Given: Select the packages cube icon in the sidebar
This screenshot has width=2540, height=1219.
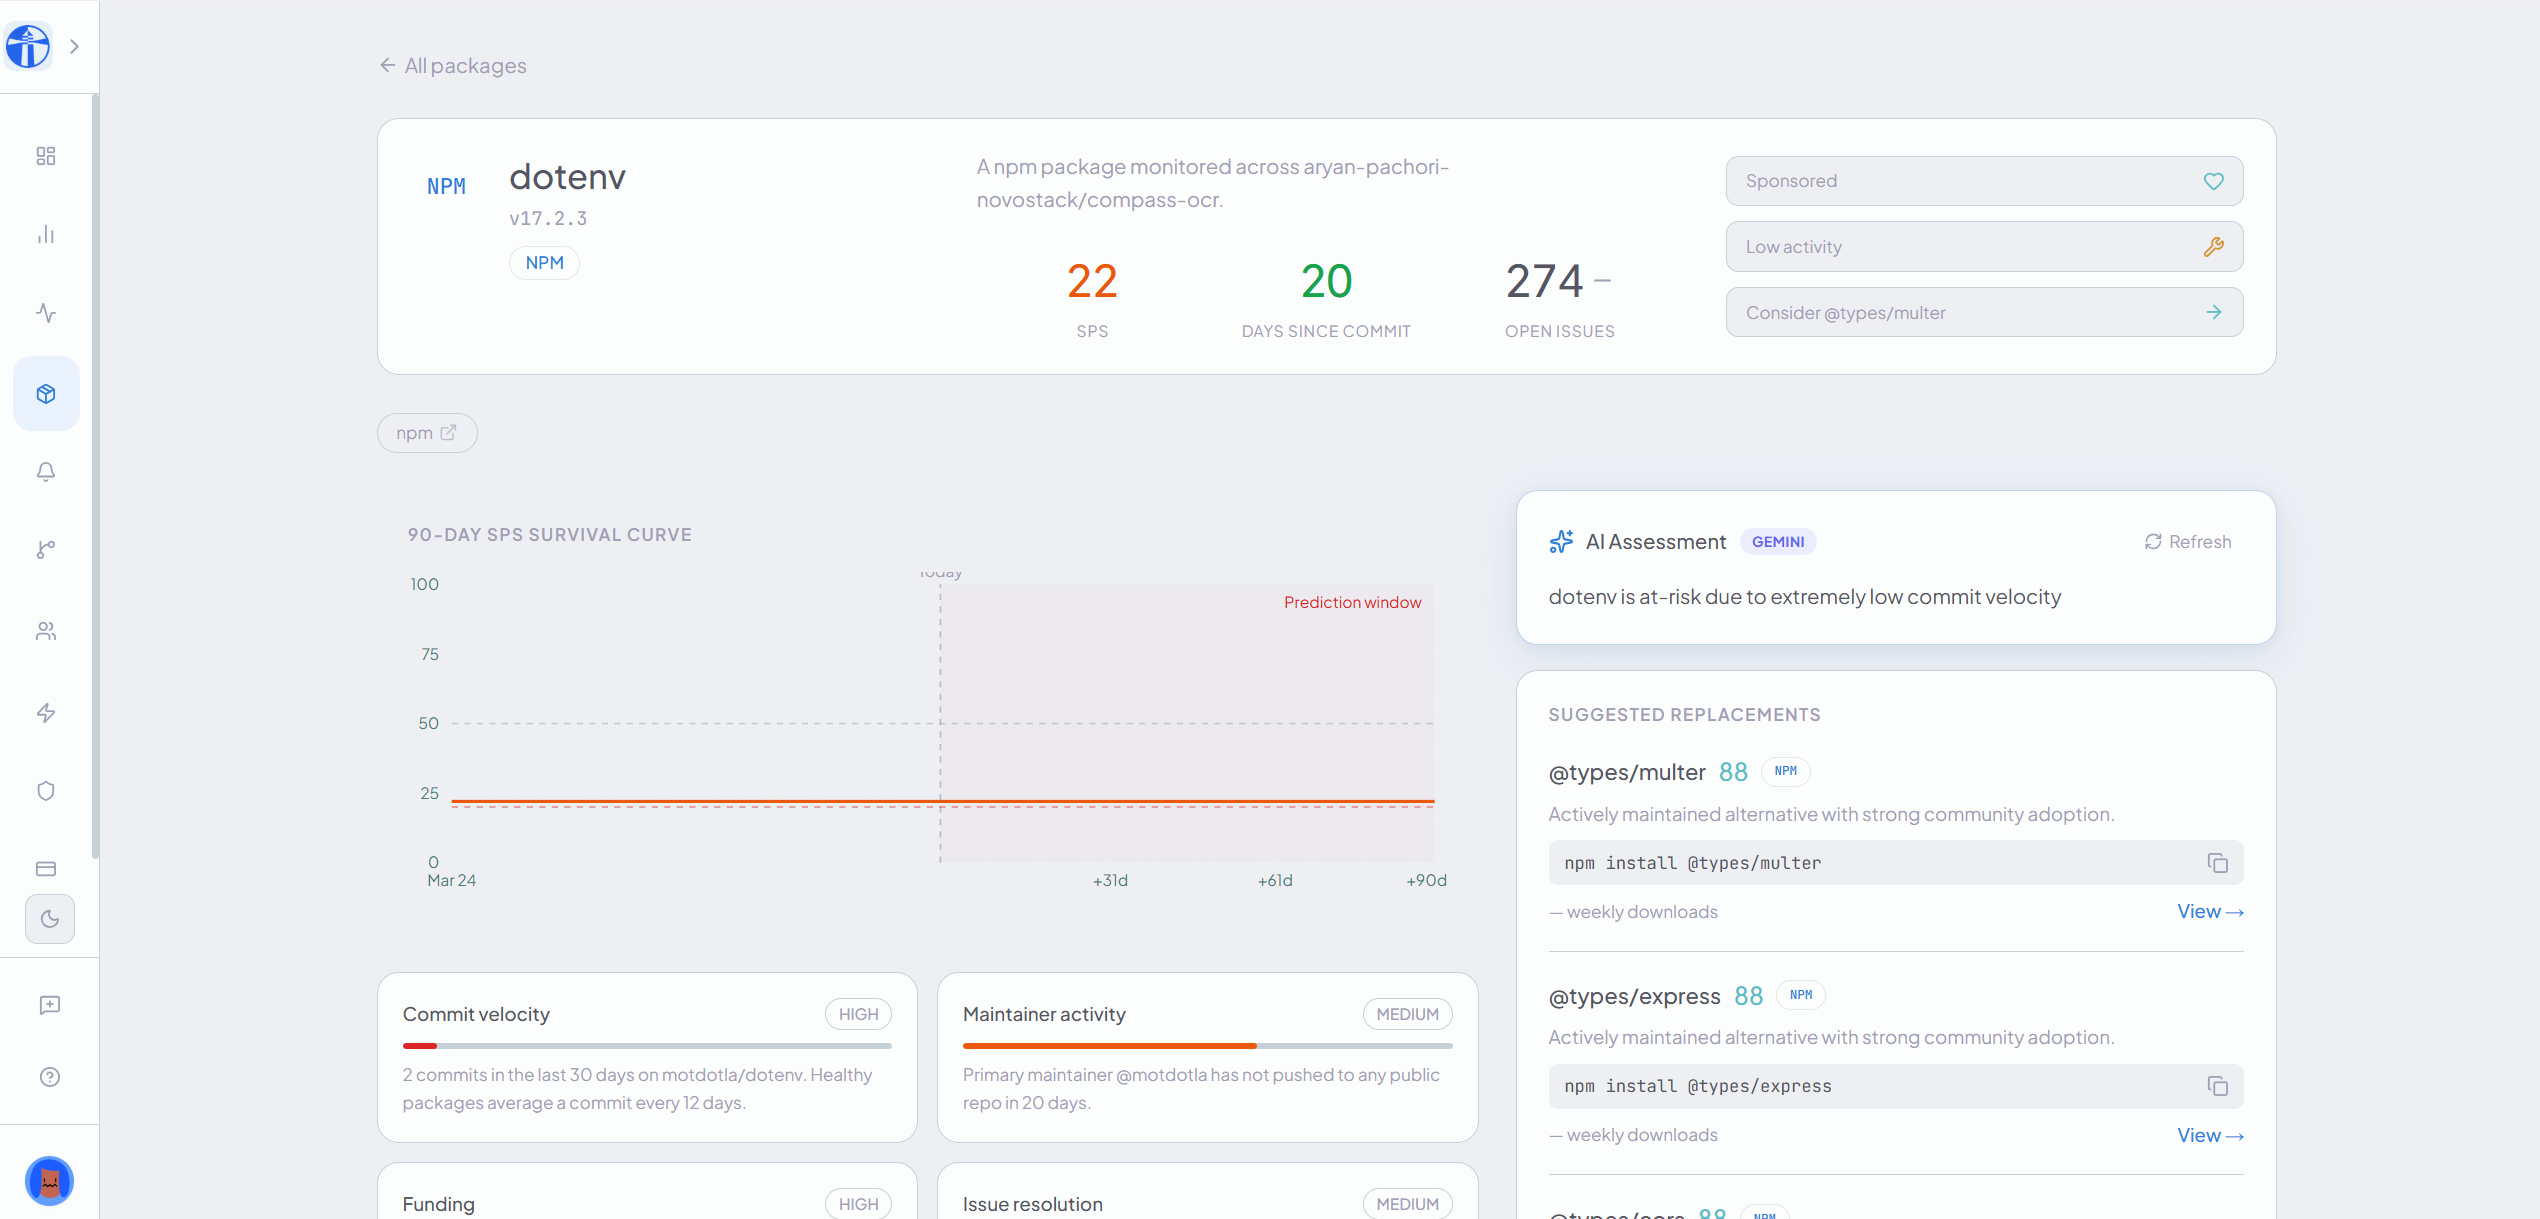Looking at the screenshot, I should click(46, 394).
